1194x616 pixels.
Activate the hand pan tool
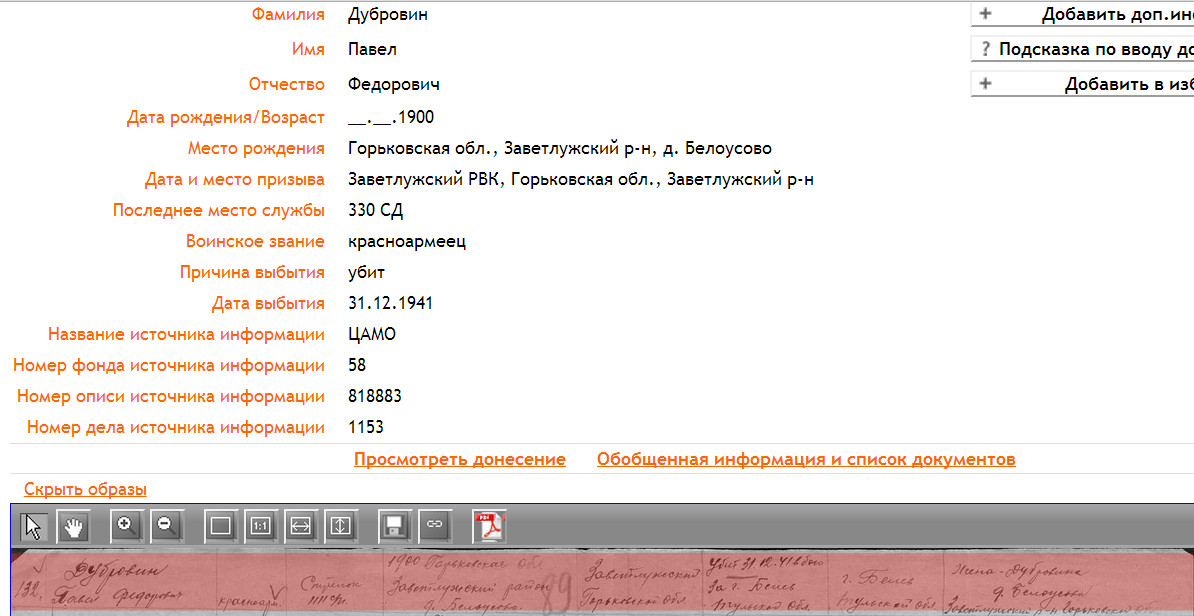point(73,525)
